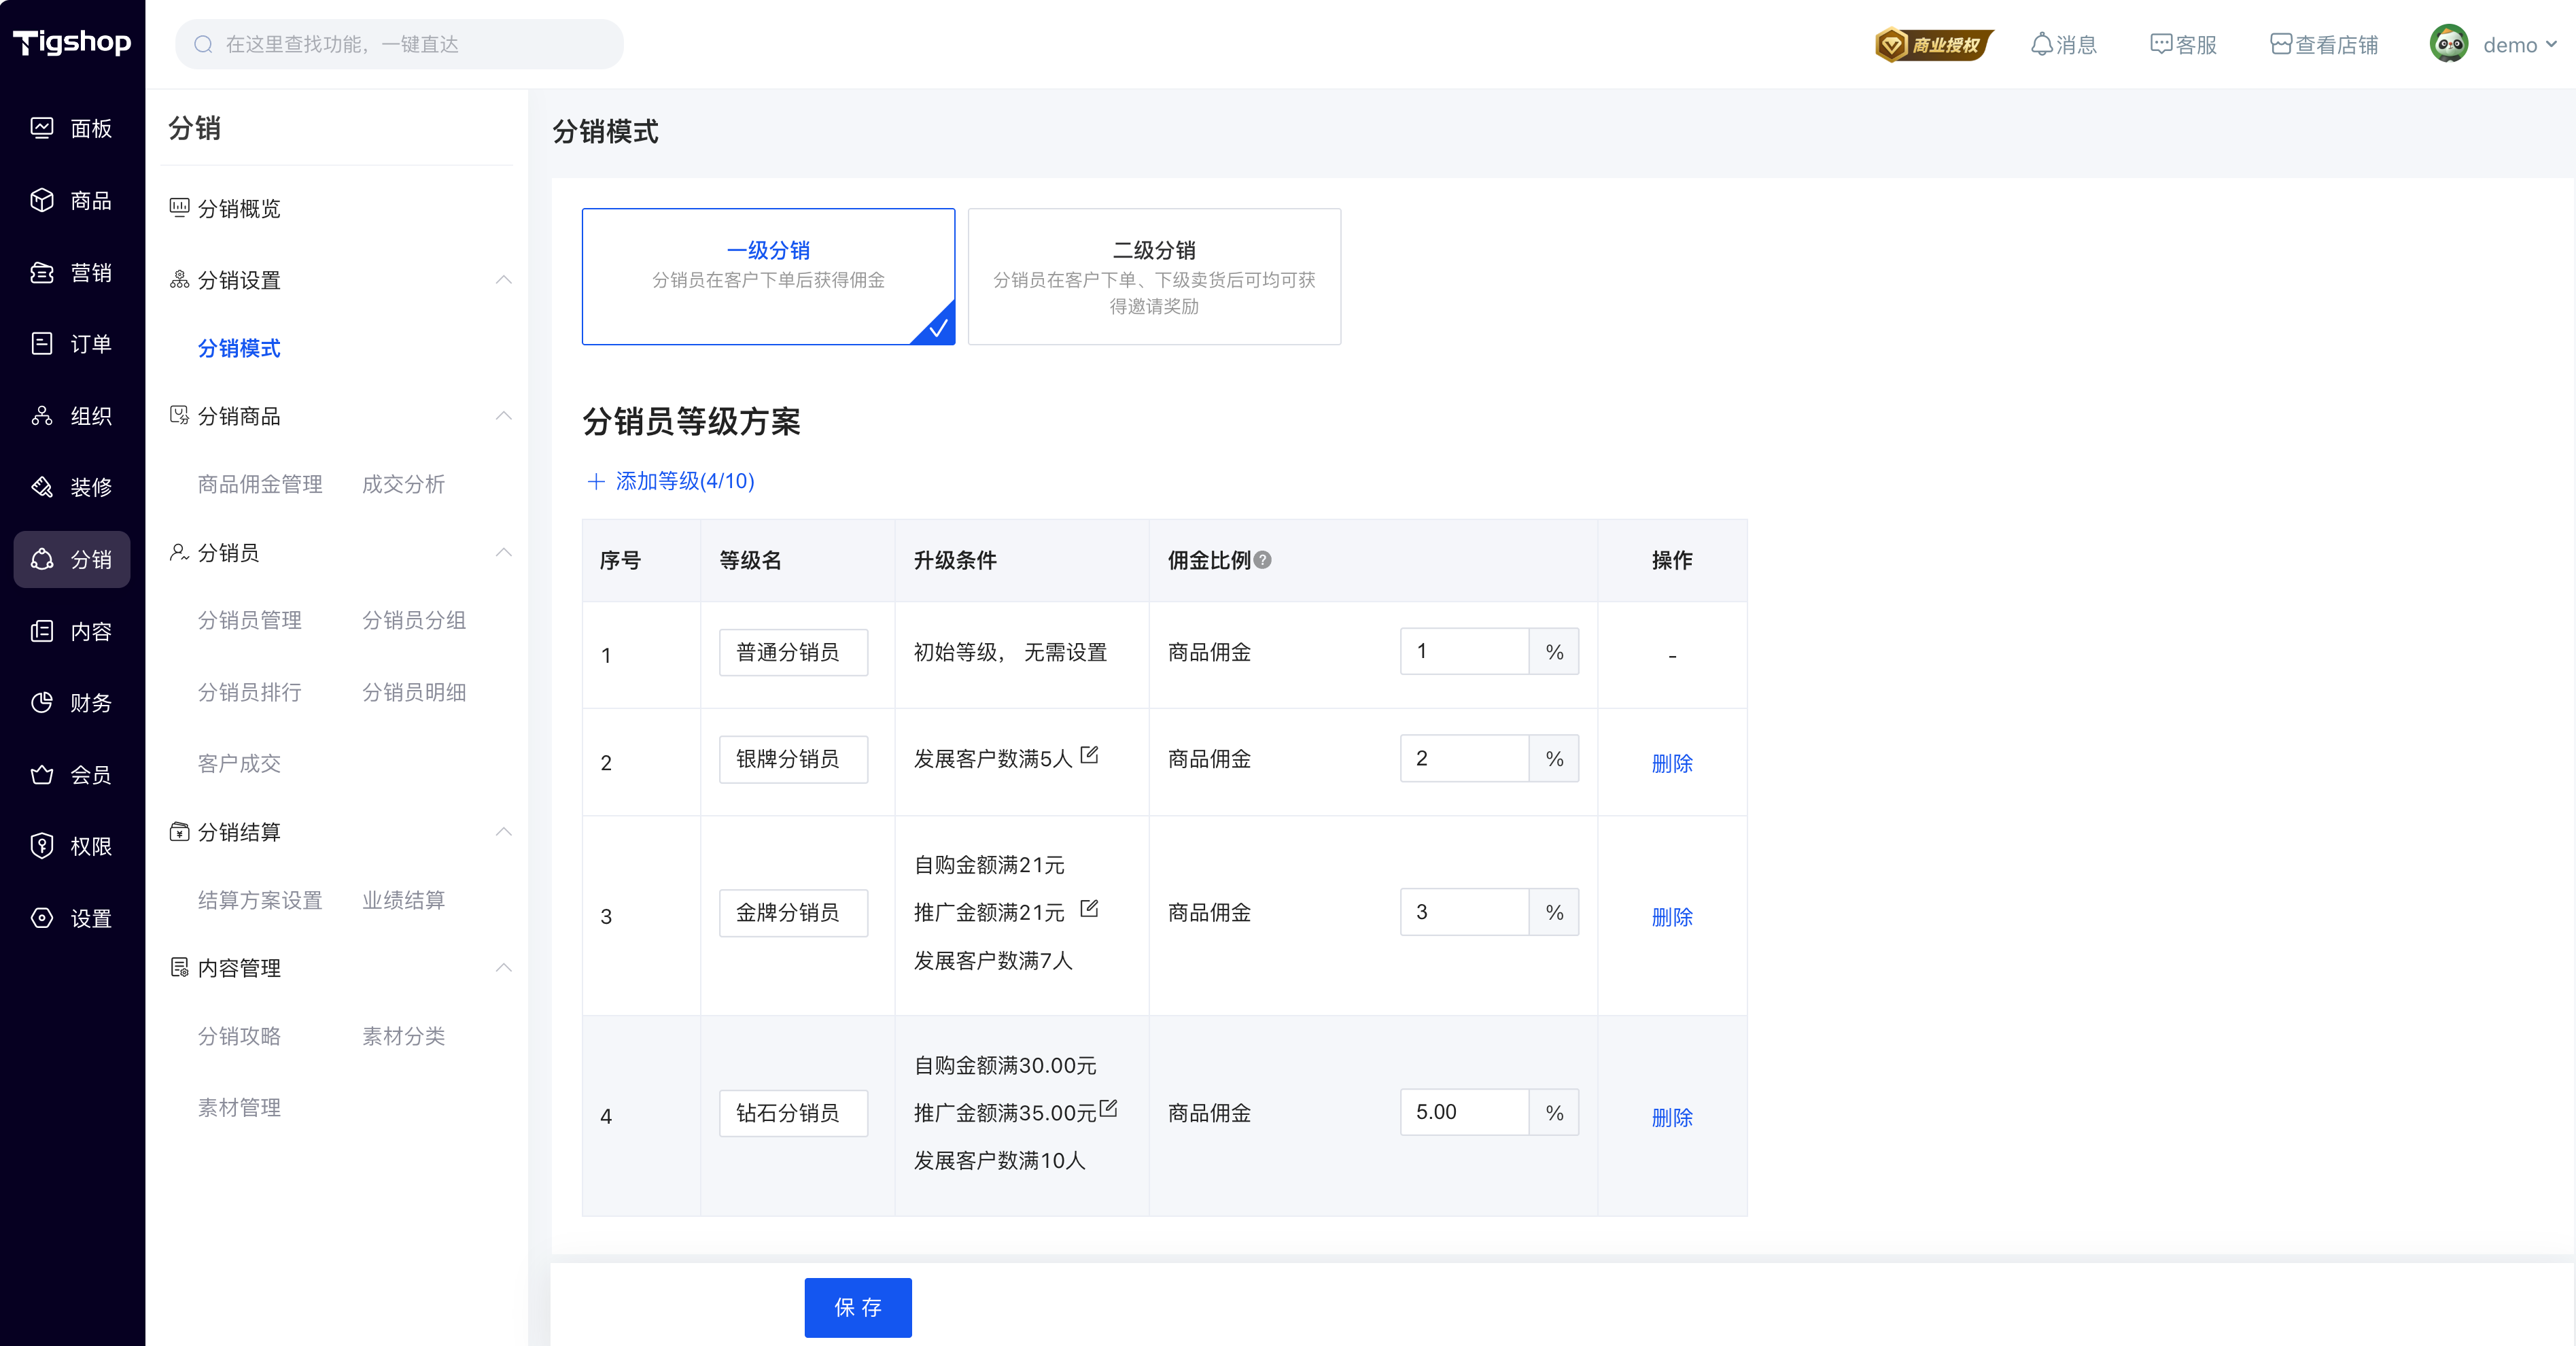Image resolution: width=2576 pixels, height=1346 pixels.
Task: Click the 保存 save button
Action: [857, 1307]
